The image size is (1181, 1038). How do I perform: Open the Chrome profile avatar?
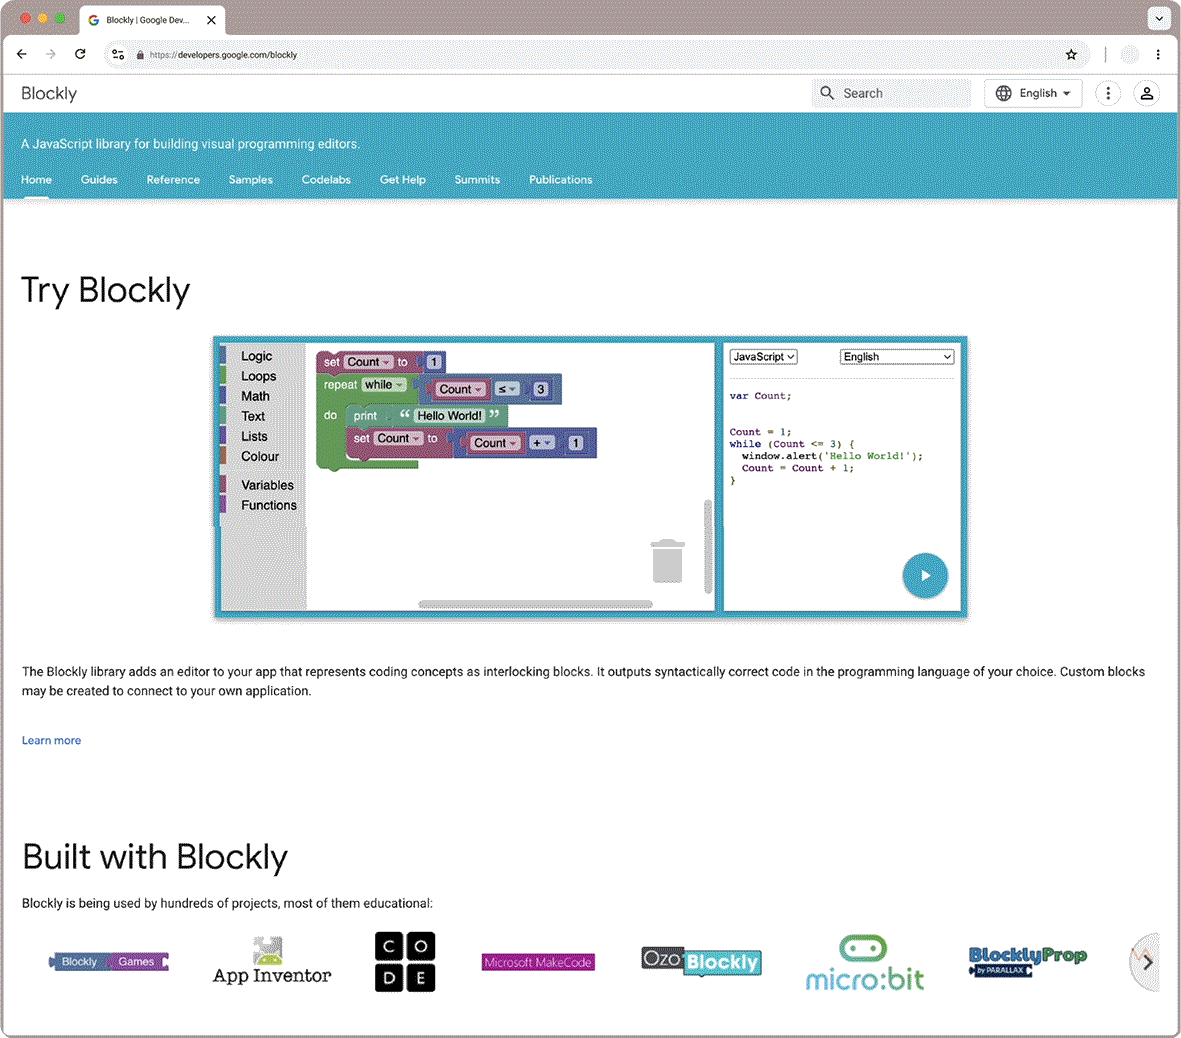pyautogui.click(x=1129, y=54)
